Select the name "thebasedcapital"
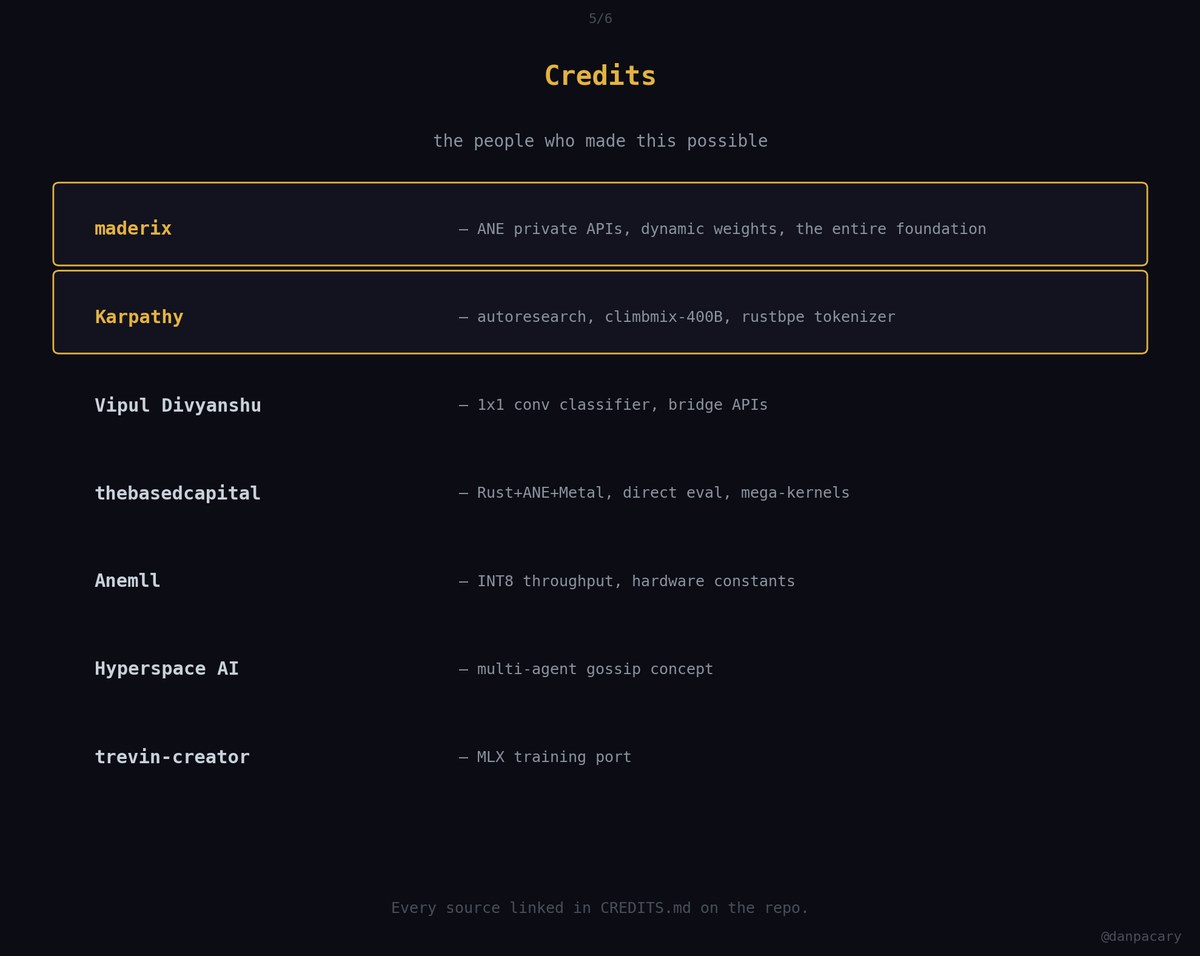Screen dimensions: 1200x956 pos(178,493)
